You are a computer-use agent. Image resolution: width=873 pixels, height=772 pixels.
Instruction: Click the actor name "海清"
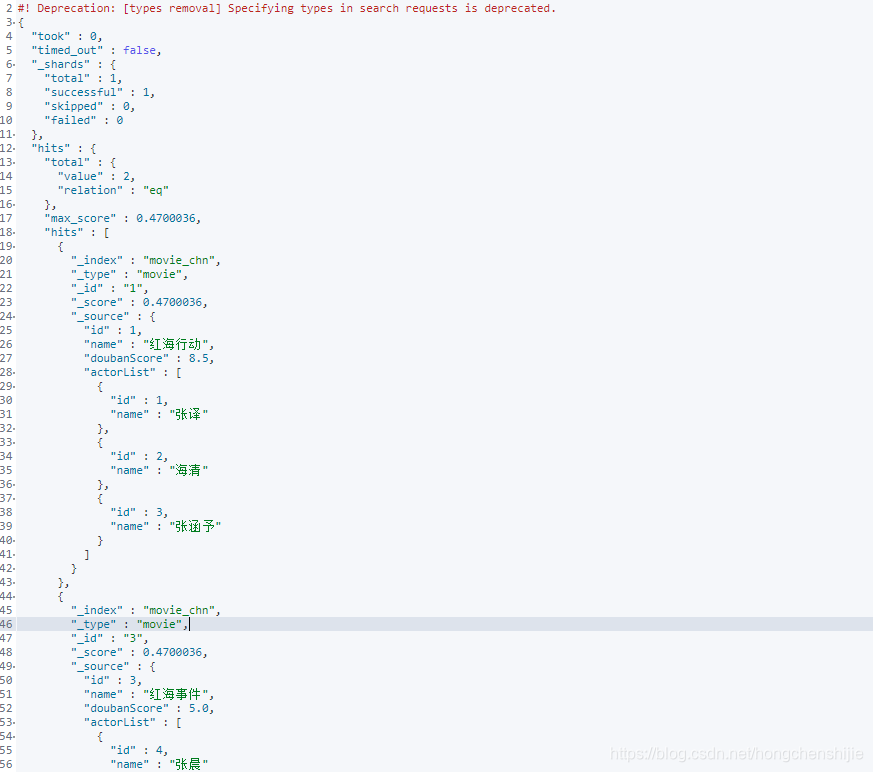(x=189, y=470)
